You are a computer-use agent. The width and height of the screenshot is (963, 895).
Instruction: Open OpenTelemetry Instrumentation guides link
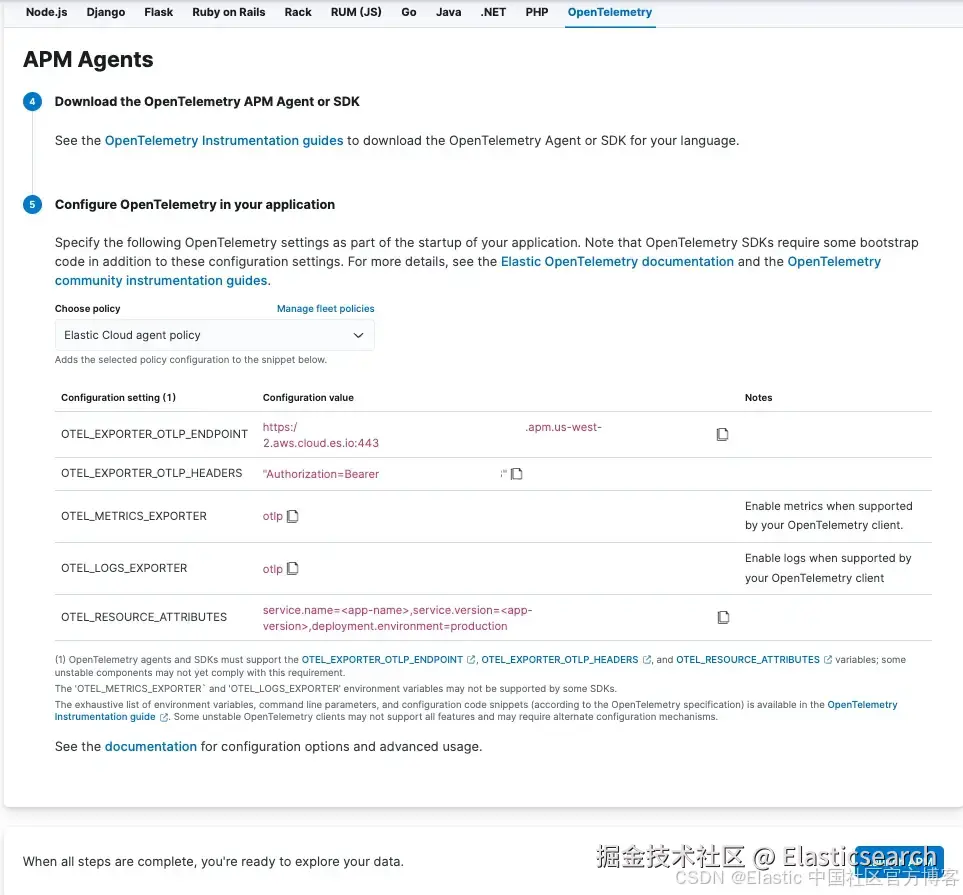point(224,141)
